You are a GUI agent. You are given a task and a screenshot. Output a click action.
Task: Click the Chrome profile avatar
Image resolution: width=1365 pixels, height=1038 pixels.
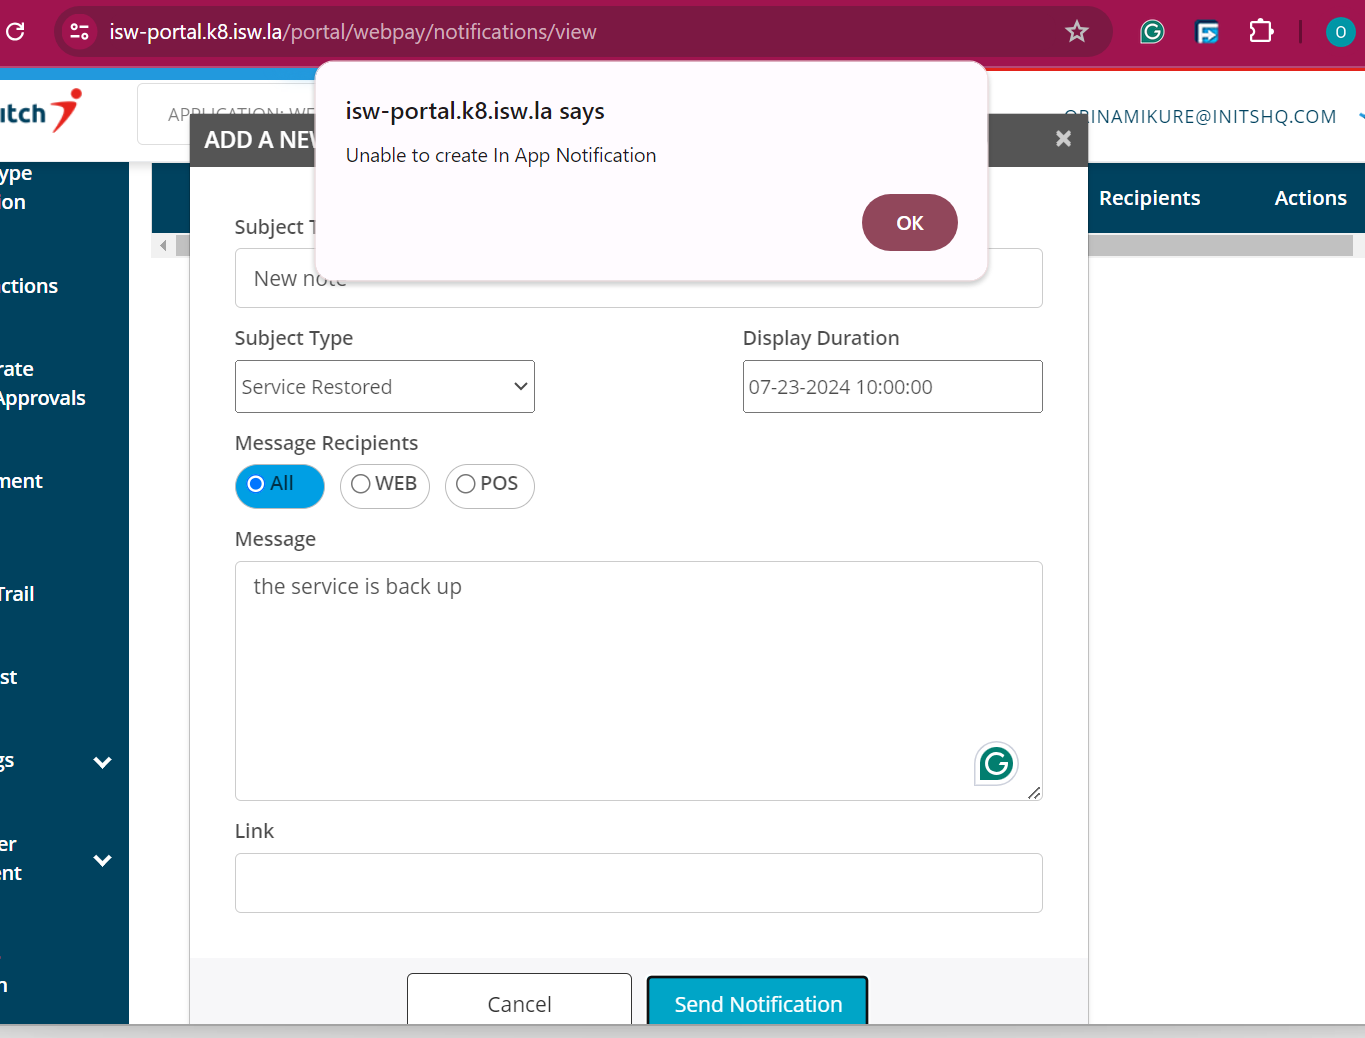point(1340,32)
